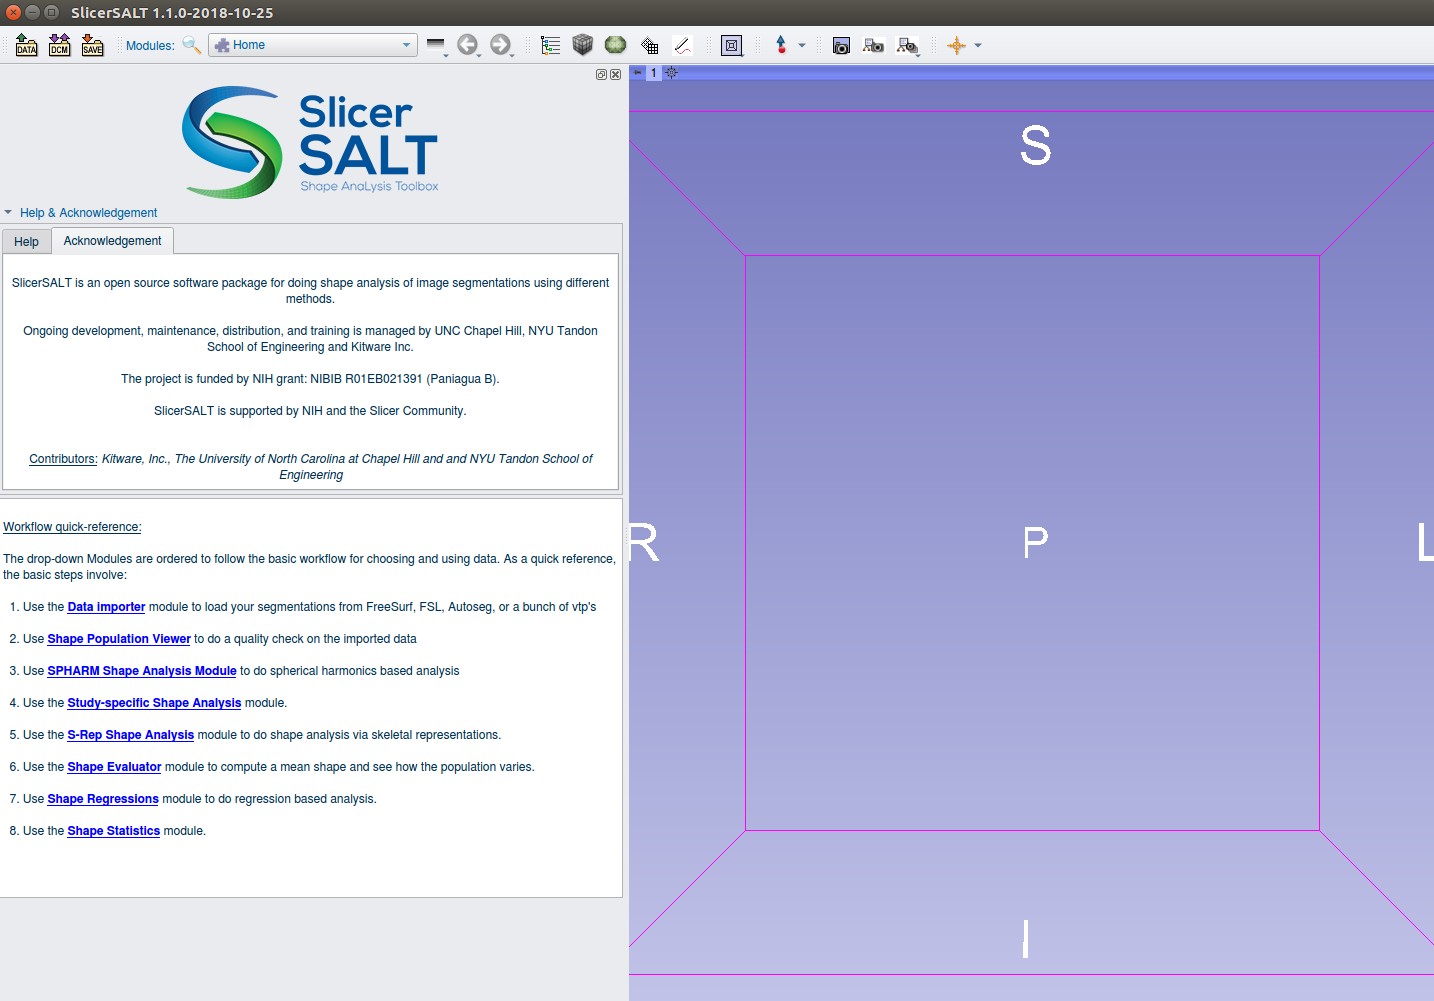1434x1001 pixels.
Task: Open the scene view capture icon
Action: pyautogui.click(x=874, y=45)
